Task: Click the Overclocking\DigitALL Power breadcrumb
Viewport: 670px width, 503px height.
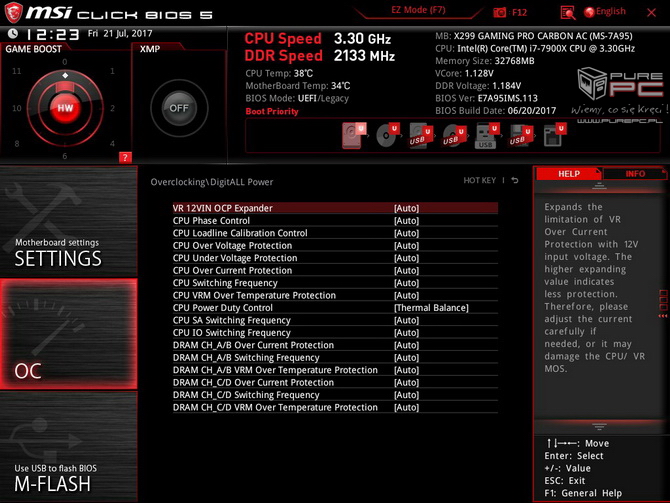Action: click(x=212, y=182)
